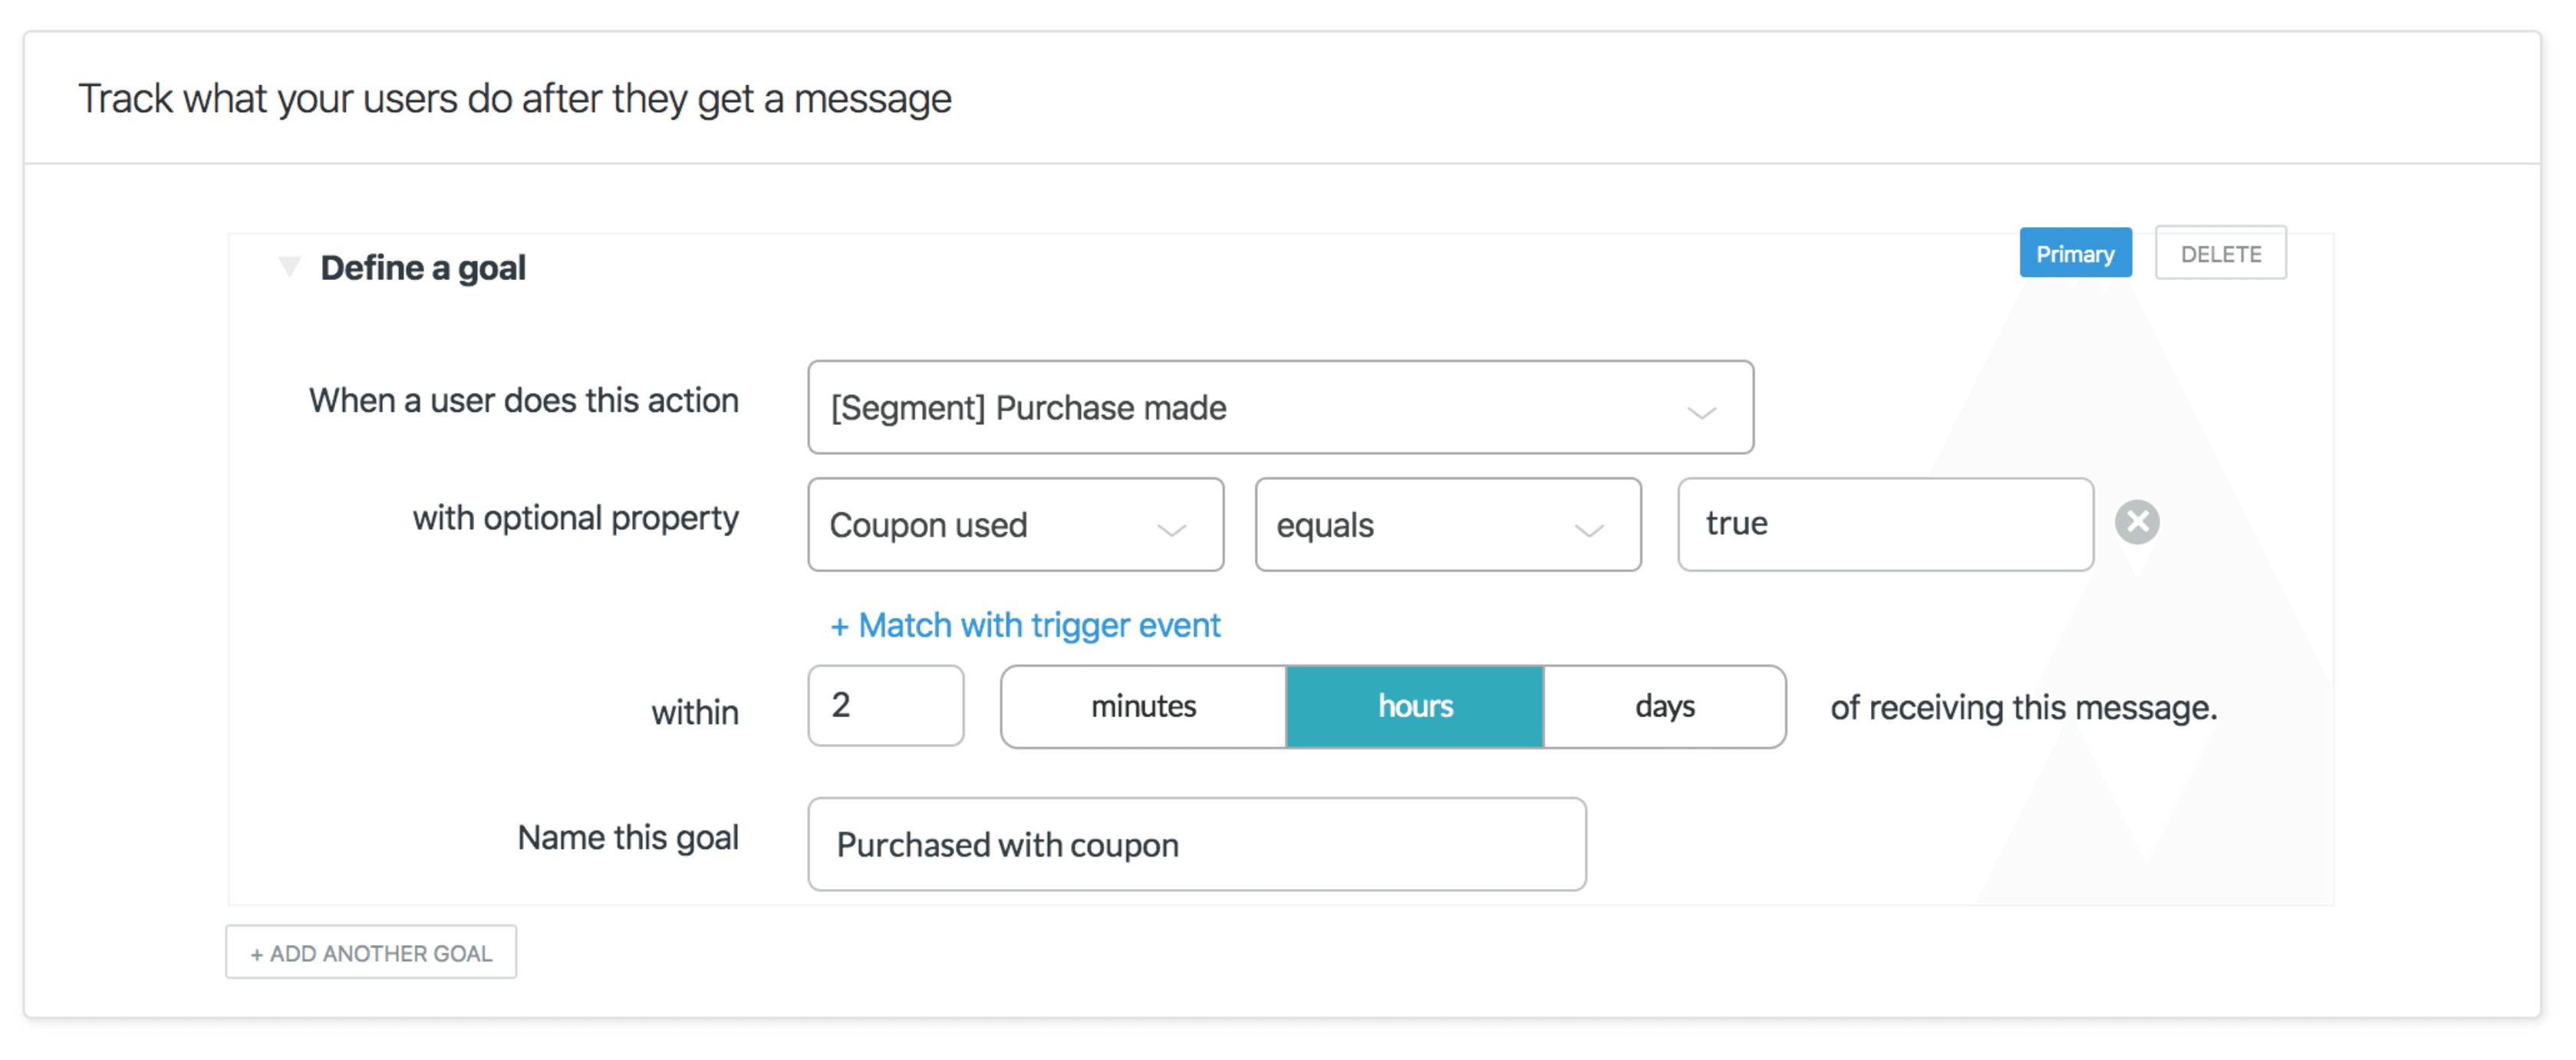Viewport: 2576px width, 1060px height.
Task: Click the goal name field Purchased with coupon
Action: pyautogui.click(x=1196, y=844)
